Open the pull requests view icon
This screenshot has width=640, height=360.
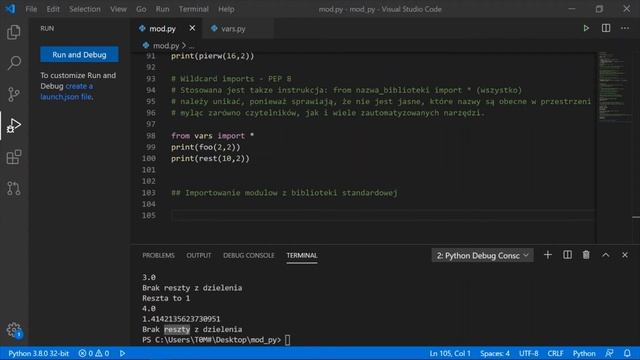pyautogui.click(x=14, y=188)
